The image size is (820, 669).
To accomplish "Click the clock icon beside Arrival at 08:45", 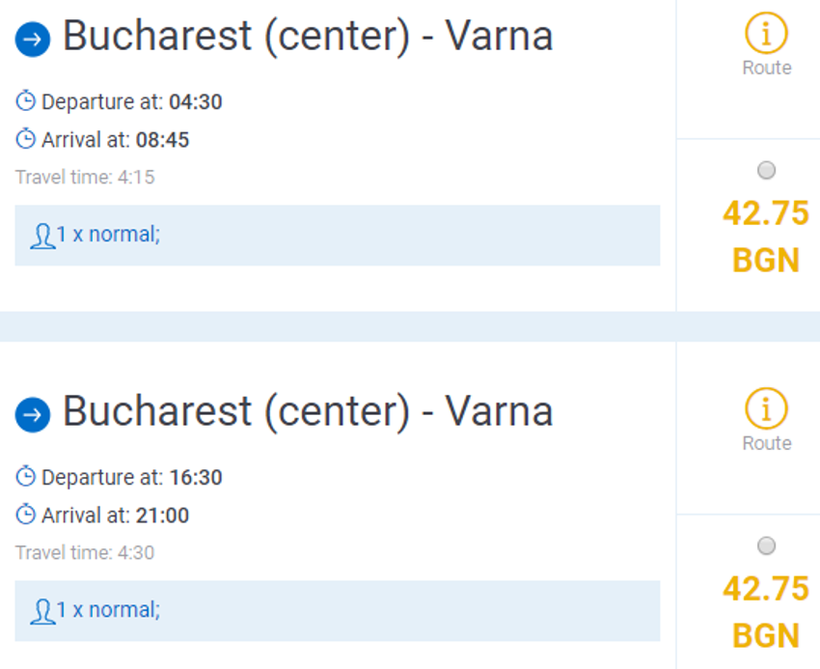I will (x=26, y=140).
